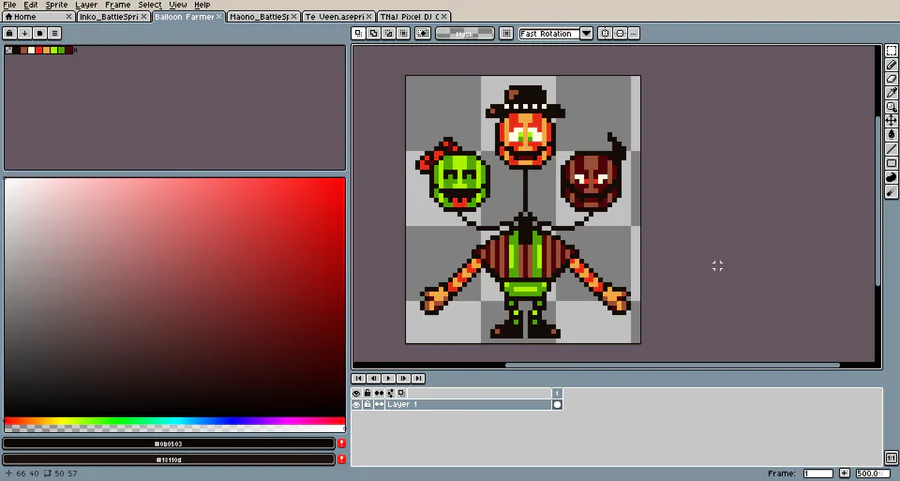Close the Balloon Farmer tab

(219, 17)
